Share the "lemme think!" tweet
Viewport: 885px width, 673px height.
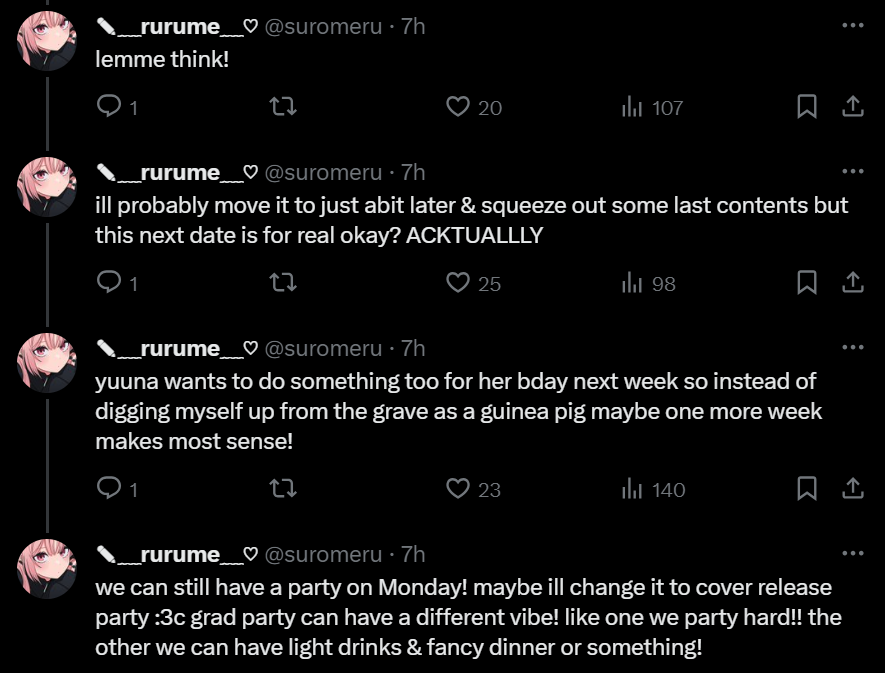click(852, 107)
